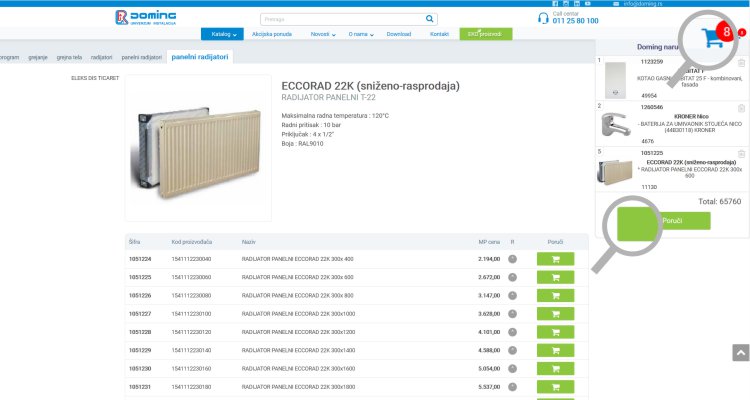
Task: Go to grejna tela breadcrumb
Action: pos(69,57)
